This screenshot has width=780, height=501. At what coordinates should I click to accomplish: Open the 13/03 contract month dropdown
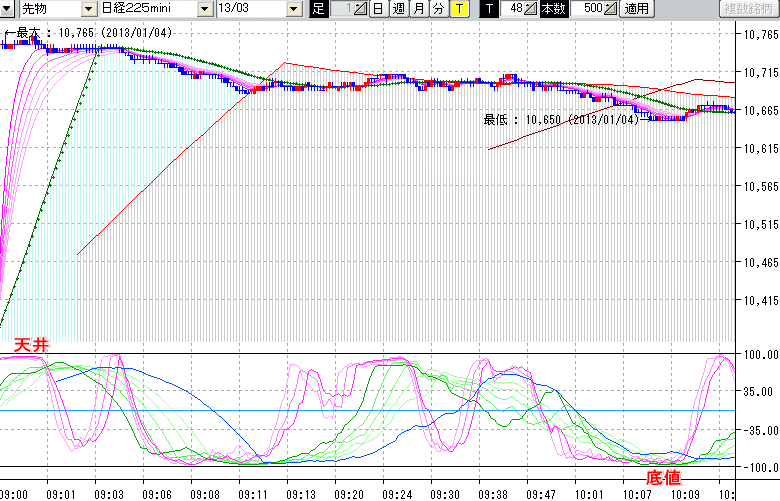tap(293, 9)
